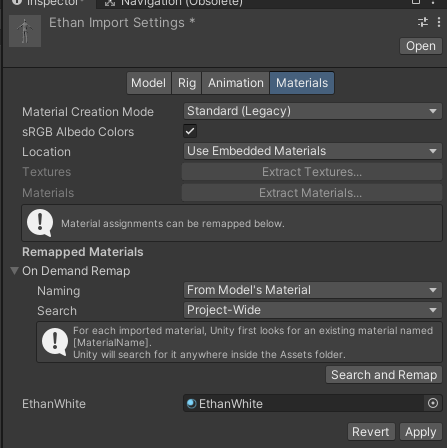Click the Search and Remap button
The image size is (447, 448).
click(x=384, y=375)
